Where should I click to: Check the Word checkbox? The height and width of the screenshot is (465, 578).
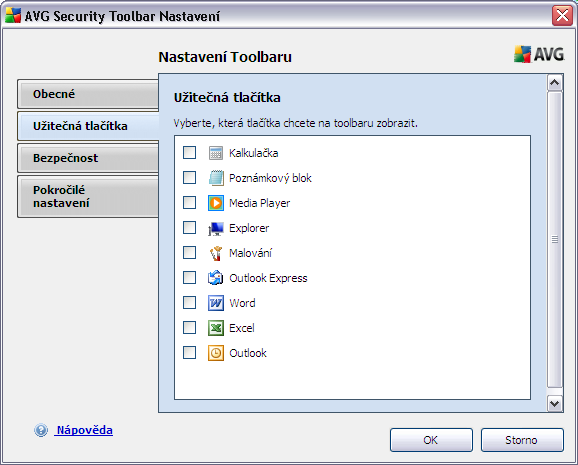[x=189, y=302]
